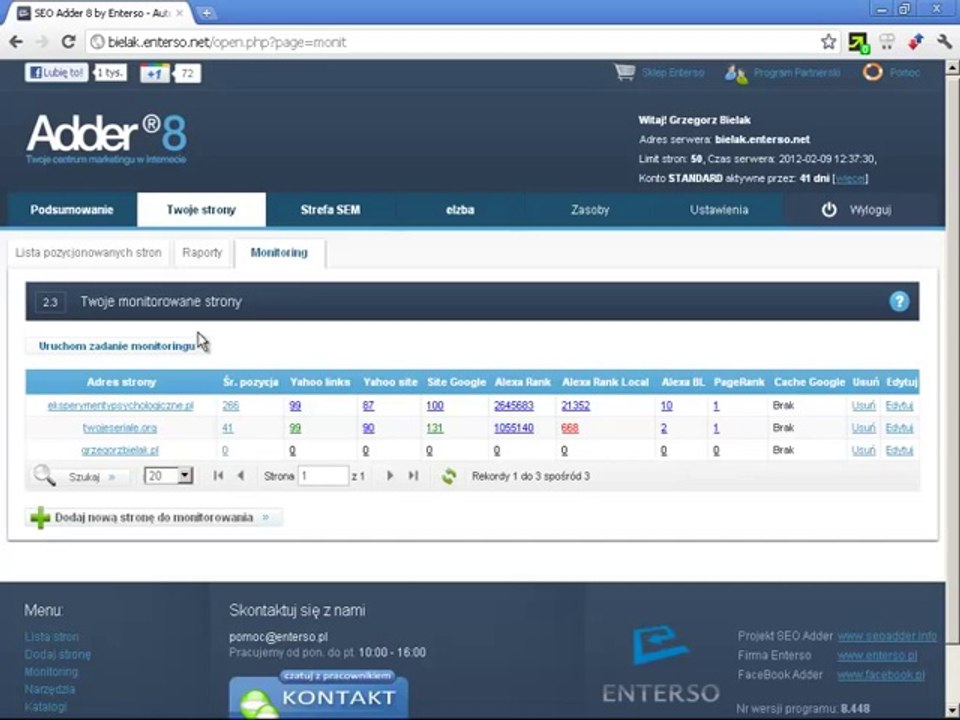Click the Strona page number field
This screenshot has height=720, width=960.
[323, 476]
